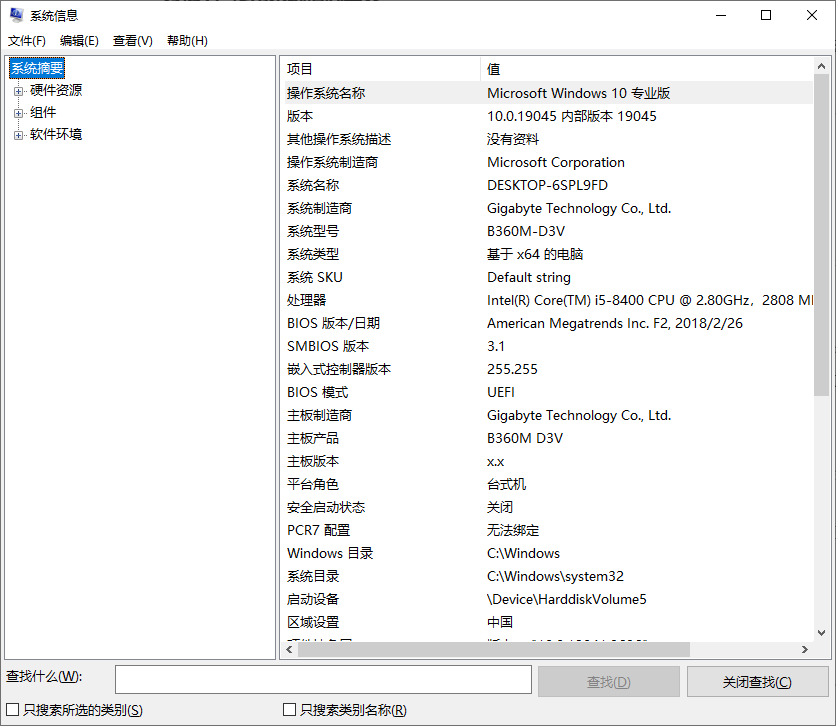Screen dimensions: 836x726
Task: Click the horizontal scrollbar right arrow
Action: 806,649
